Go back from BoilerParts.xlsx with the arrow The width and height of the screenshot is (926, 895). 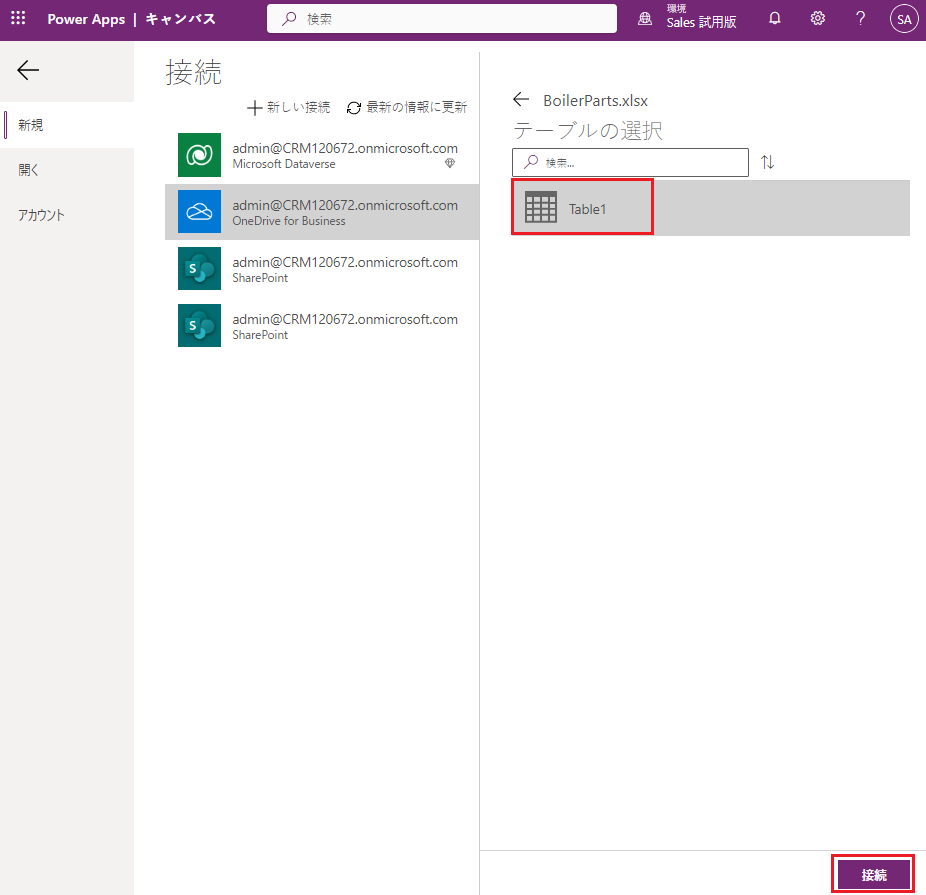coord(521,99)
